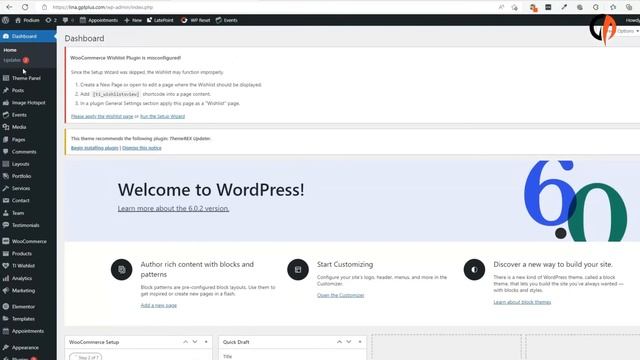The image size is (640, 360).
Task: Open the updates counter in admin bar
Action: pyautogui.click(x=51, y=20)
